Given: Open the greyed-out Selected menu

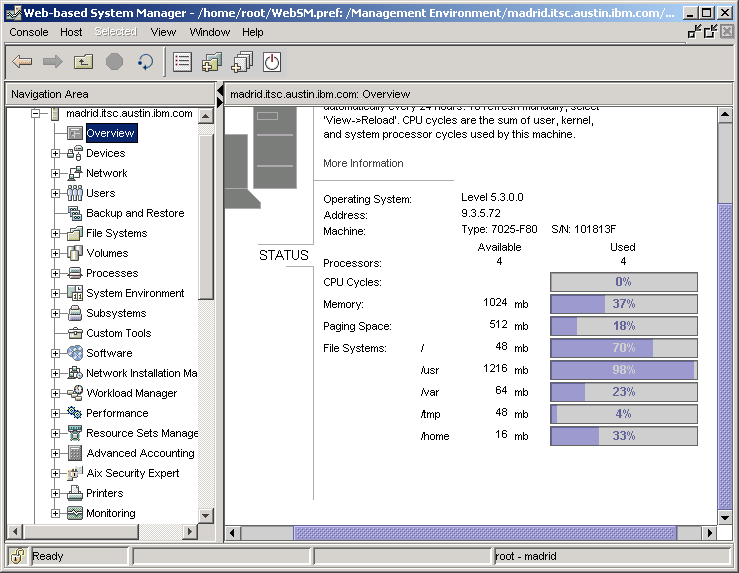Looking at the screenshot, I should (x=116, y=32).
